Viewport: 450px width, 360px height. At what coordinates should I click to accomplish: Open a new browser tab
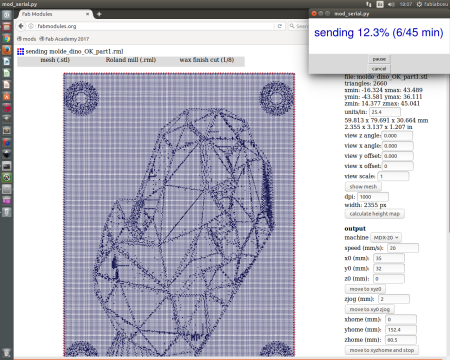(99, 14)
